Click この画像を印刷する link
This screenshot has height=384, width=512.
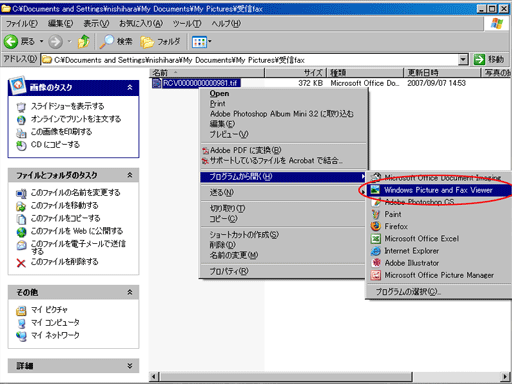coord(61,132)
